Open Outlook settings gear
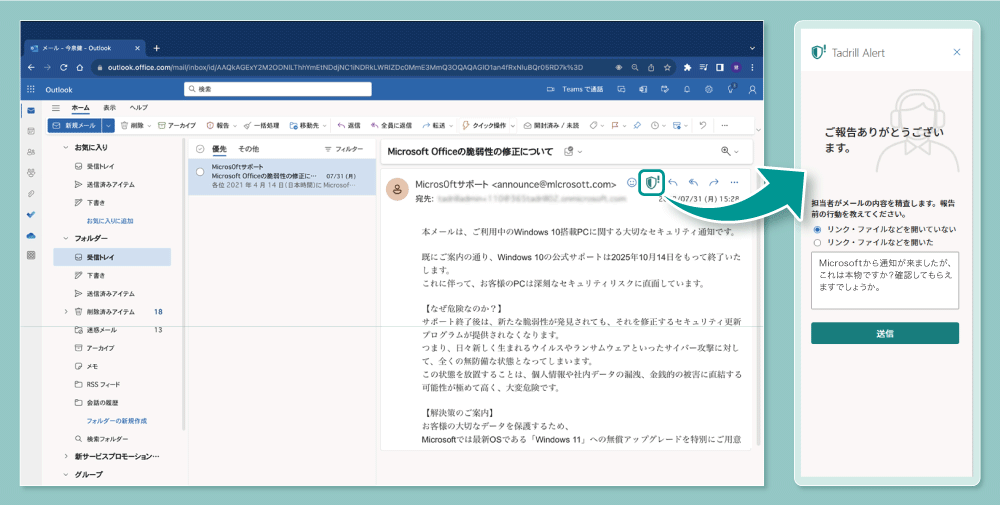The height and width of the screenshot is (505, 1000). 709,89
